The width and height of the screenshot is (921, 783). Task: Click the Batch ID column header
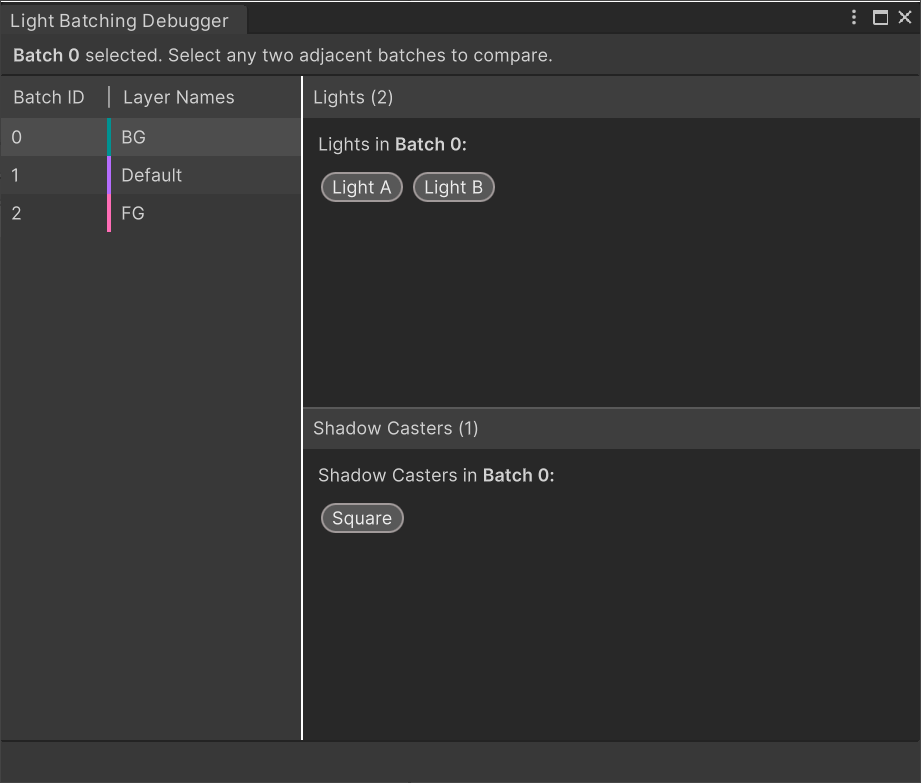(48, 97)
